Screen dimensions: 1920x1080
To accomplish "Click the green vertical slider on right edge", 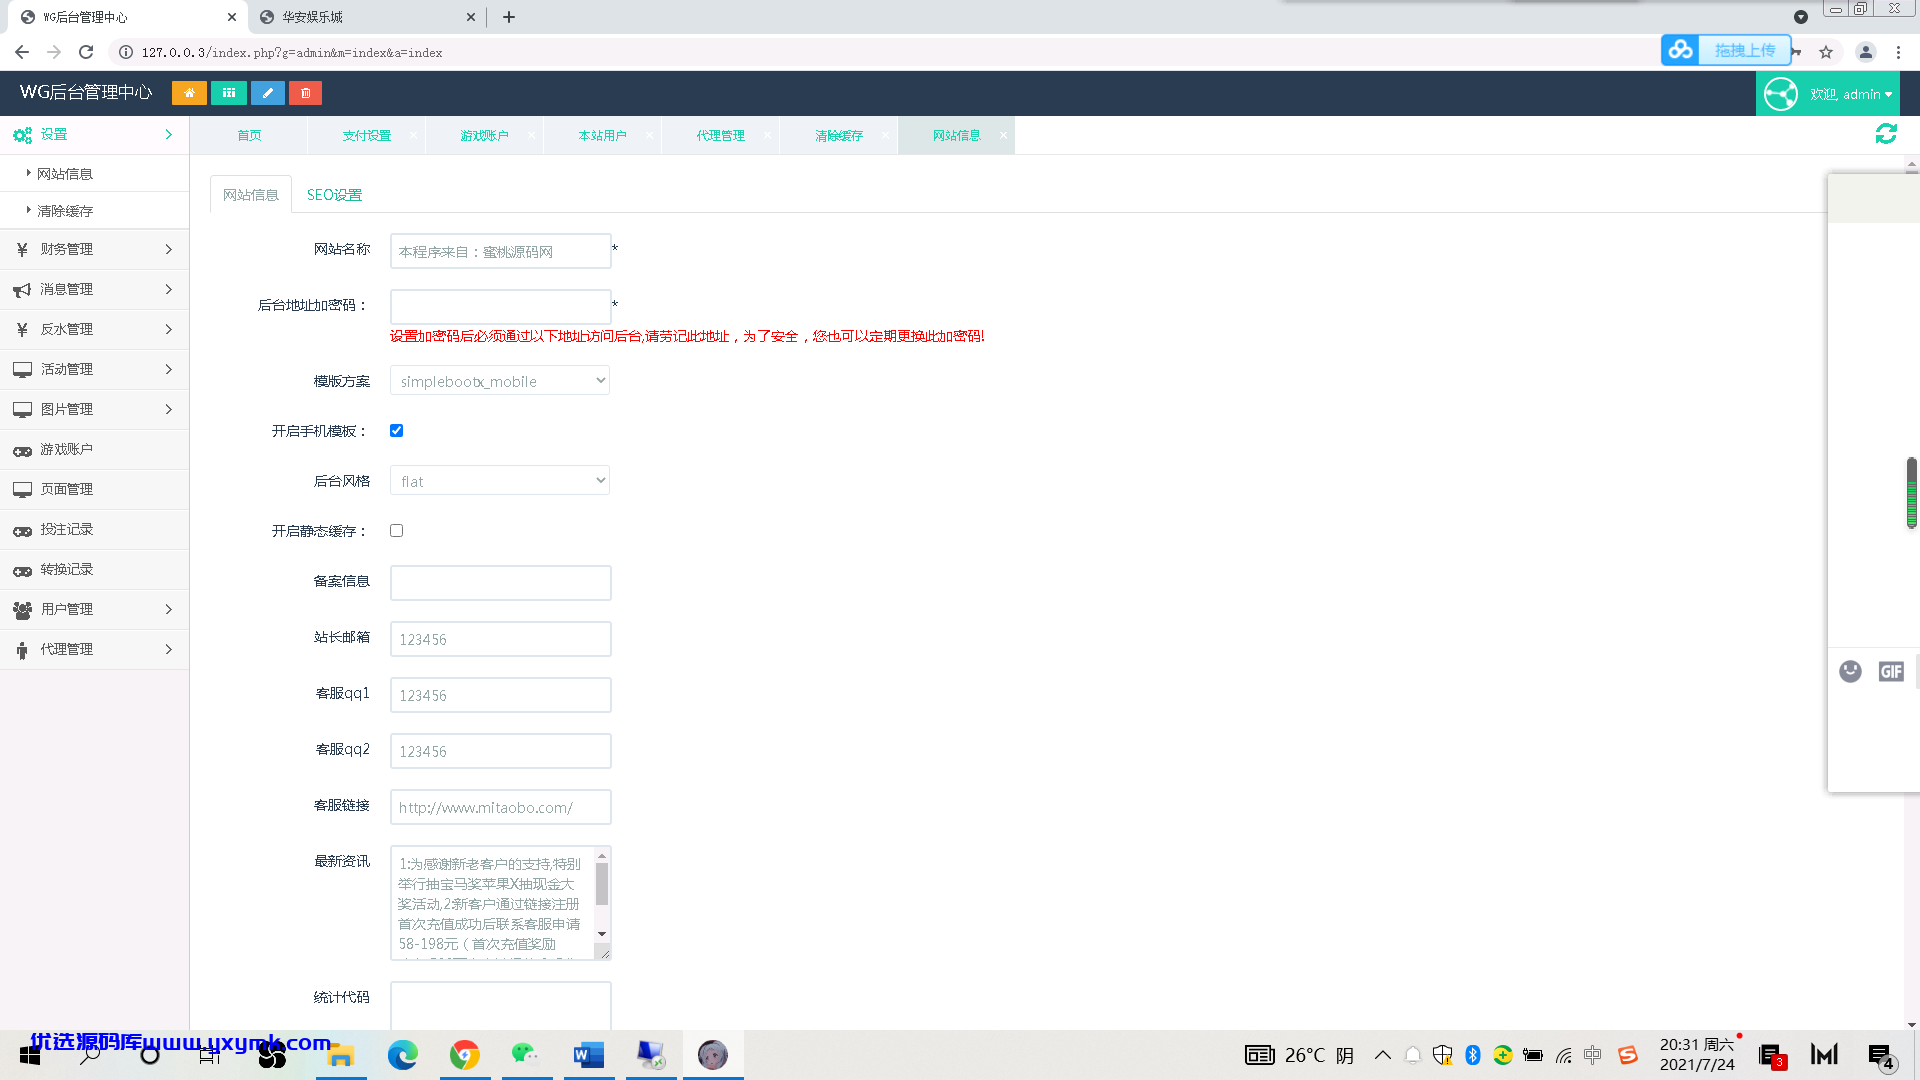I will click(1911, 493).
